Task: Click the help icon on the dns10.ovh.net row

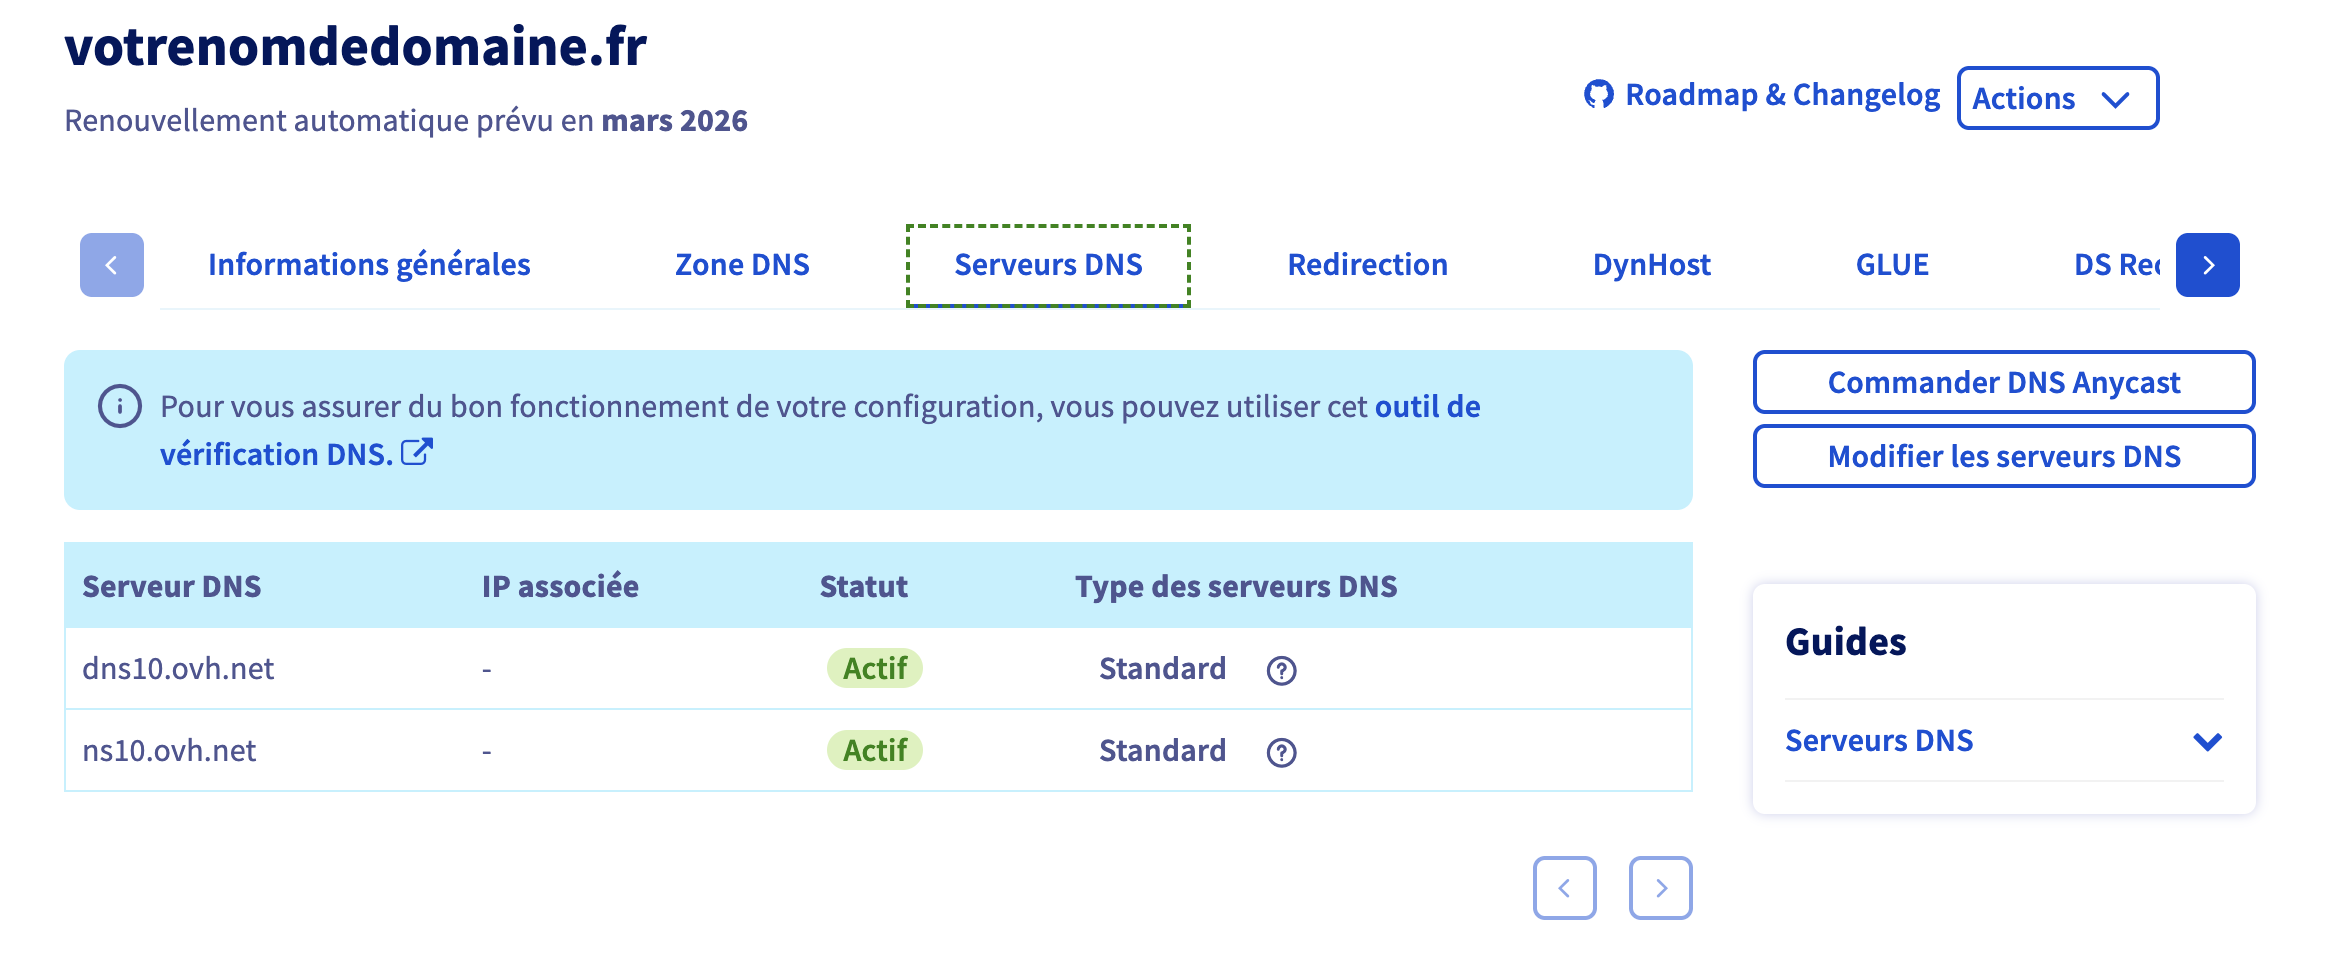Action: (x=1281, y=670)
